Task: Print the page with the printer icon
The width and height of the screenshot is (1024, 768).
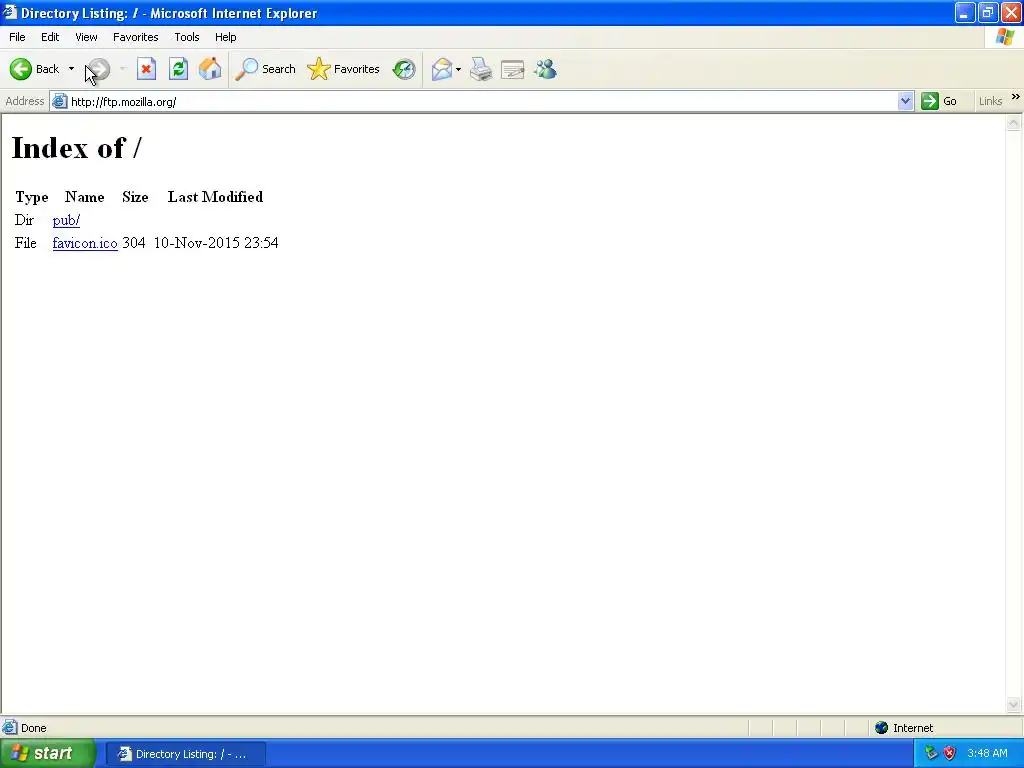Action: (x=481, y=69)
